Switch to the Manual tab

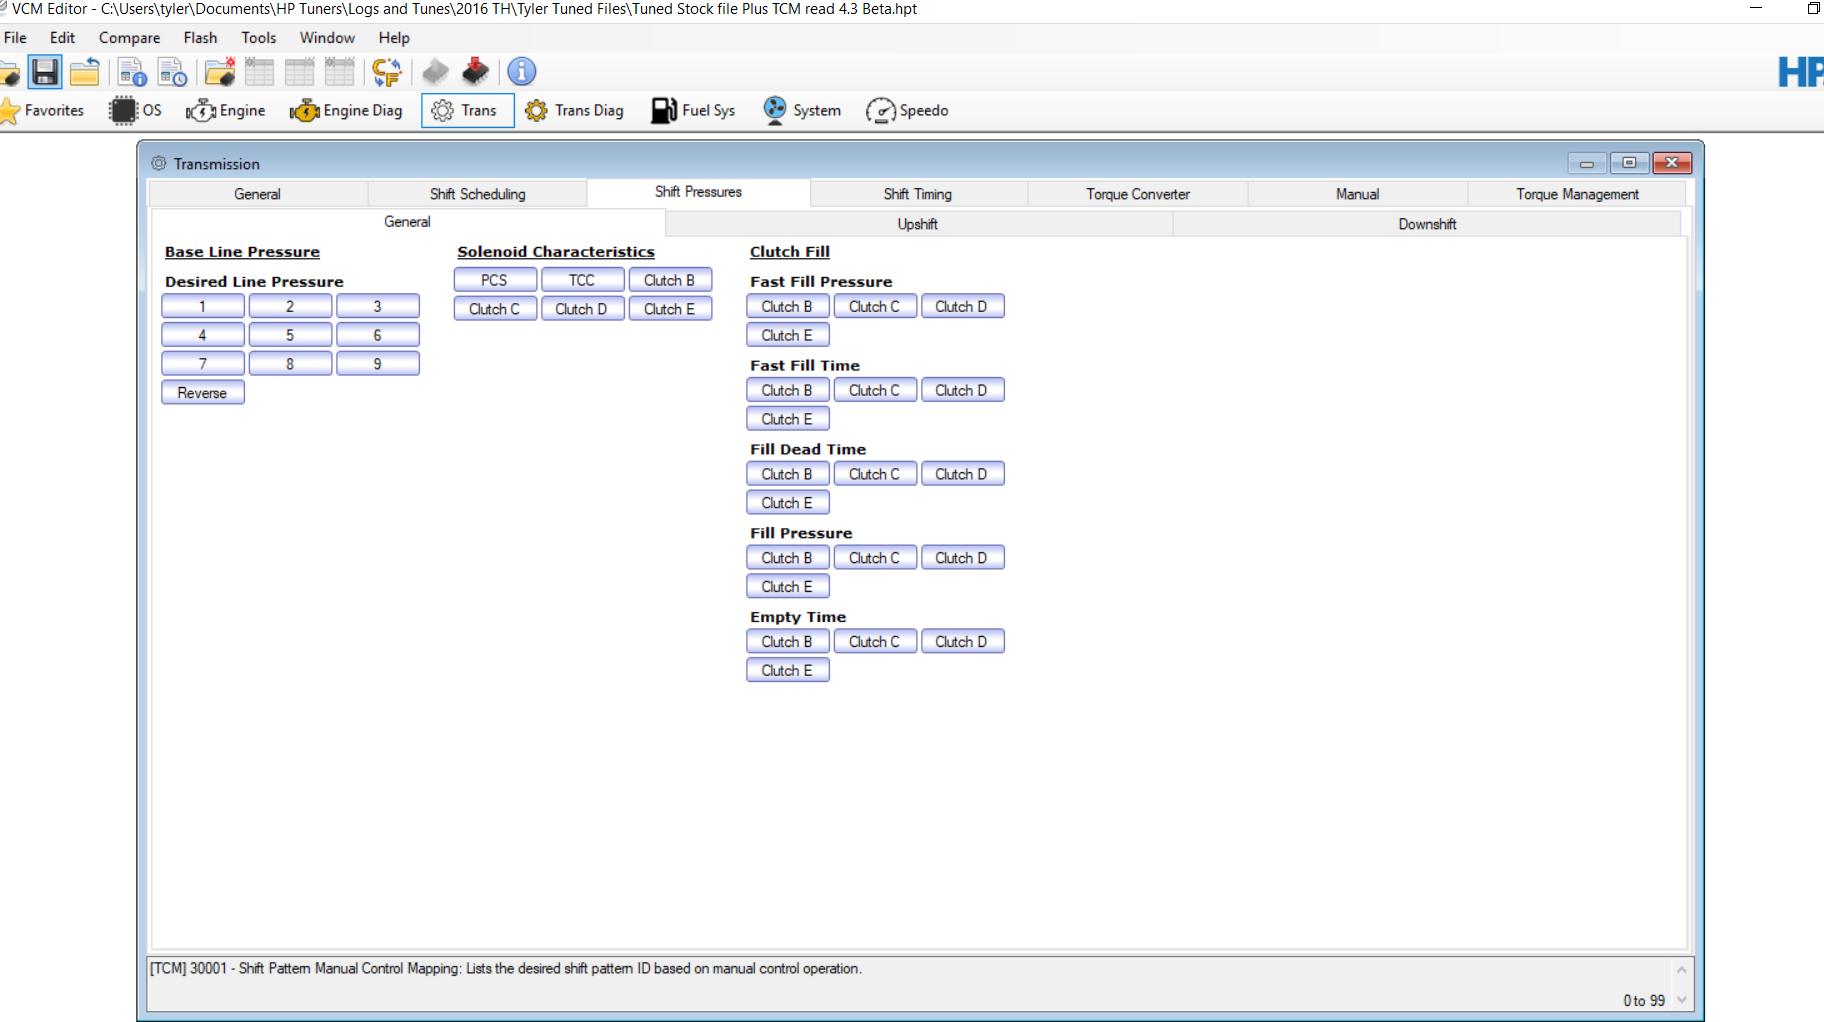1357,194
